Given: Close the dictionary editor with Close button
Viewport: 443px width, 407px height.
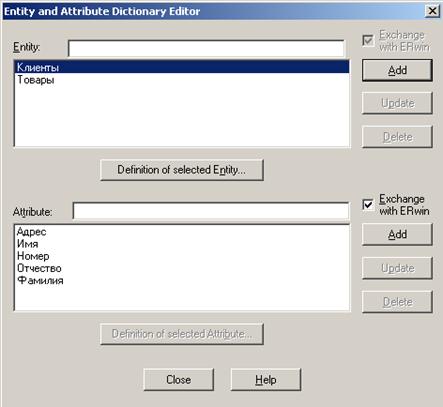Looking at the screenshot, I should 178,379.
